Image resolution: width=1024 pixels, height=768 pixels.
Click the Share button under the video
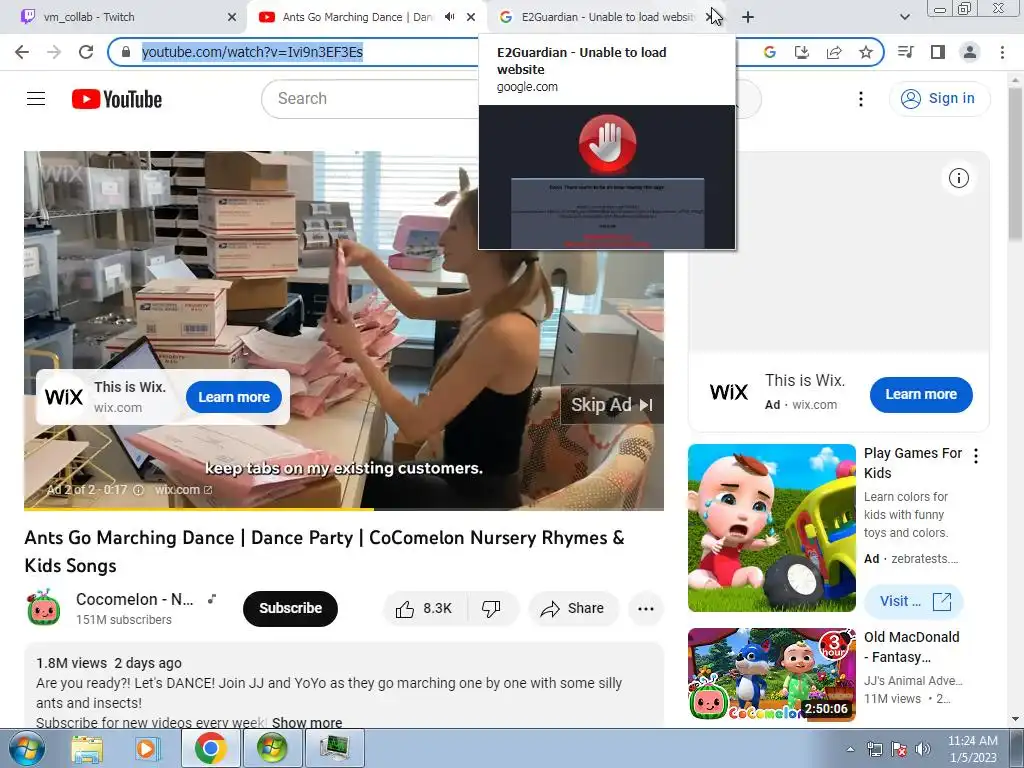click(573, 609)
